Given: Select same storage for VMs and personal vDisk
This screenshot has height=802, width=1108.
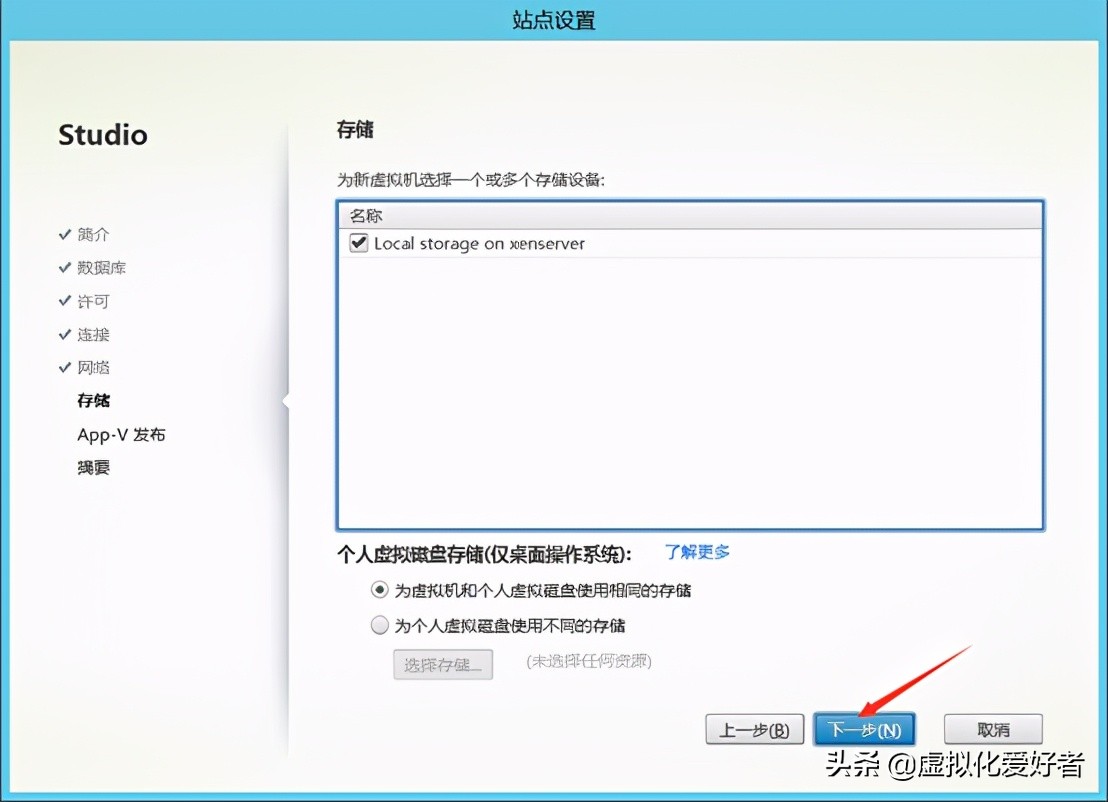Looking at the screenshot, I should pyautogui.click(x=379, y=589).
